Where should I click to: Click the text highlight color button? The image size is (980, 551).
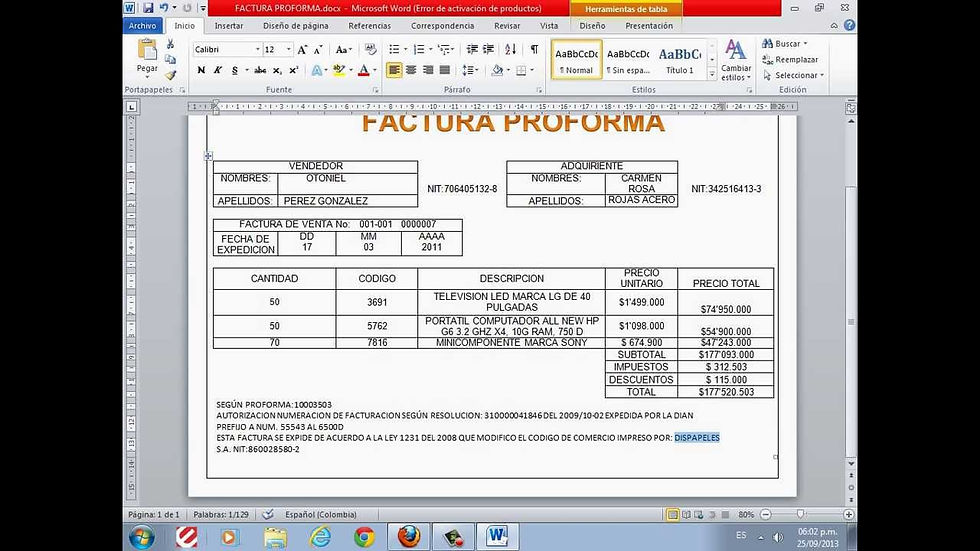(339, 71)
